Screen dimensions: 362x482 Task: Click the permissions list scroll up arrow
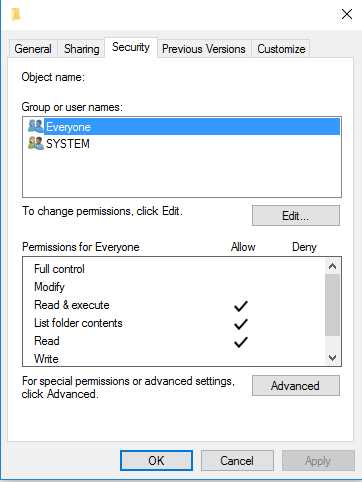(x=332, y=266)
